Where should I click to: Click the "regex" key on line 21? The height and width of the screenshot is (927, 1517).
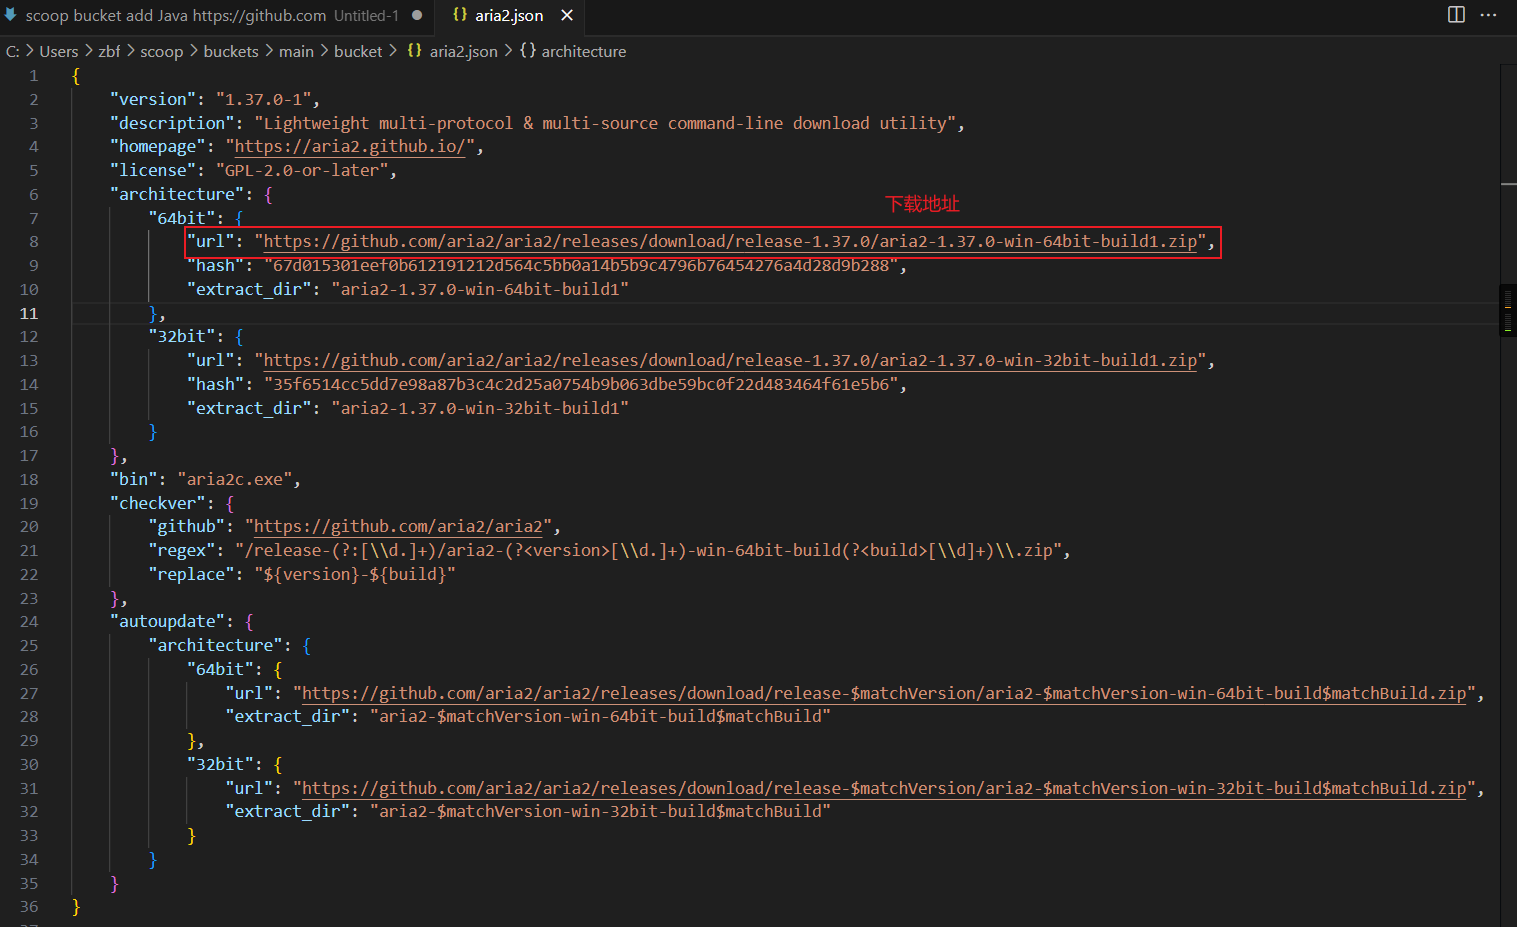(182, 550)
